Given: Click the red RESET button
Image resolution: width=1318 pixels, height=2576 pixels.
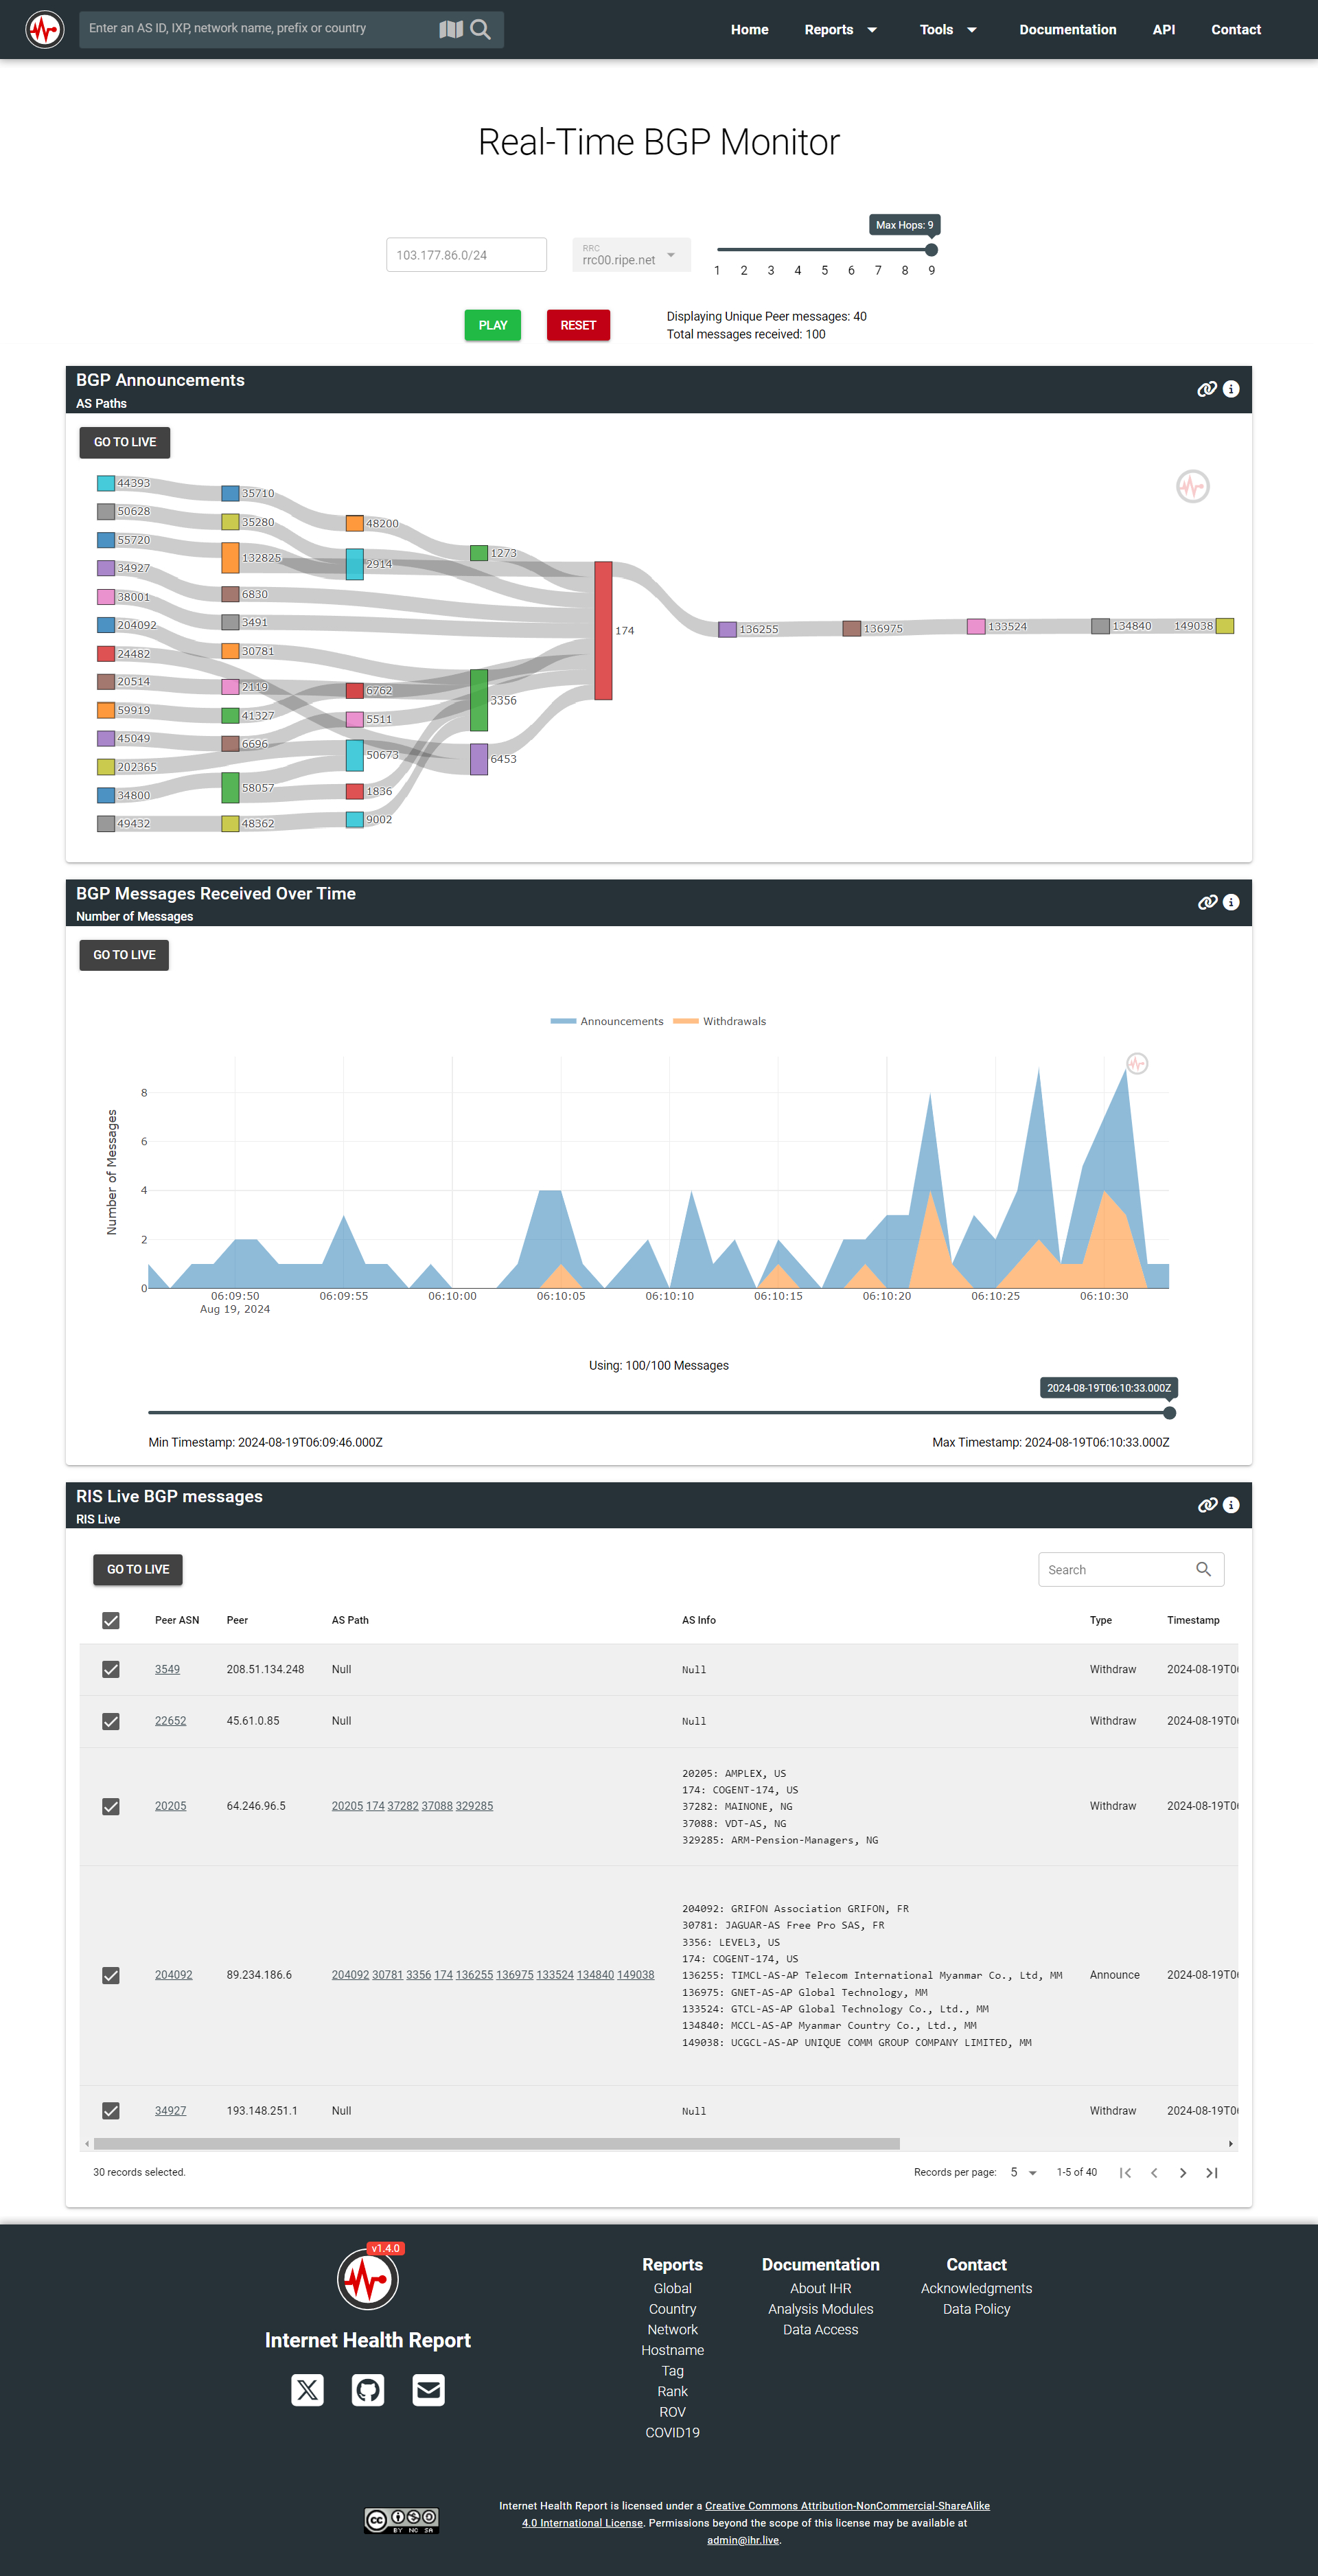Looking at the screenshot, I should coord(578,325).
